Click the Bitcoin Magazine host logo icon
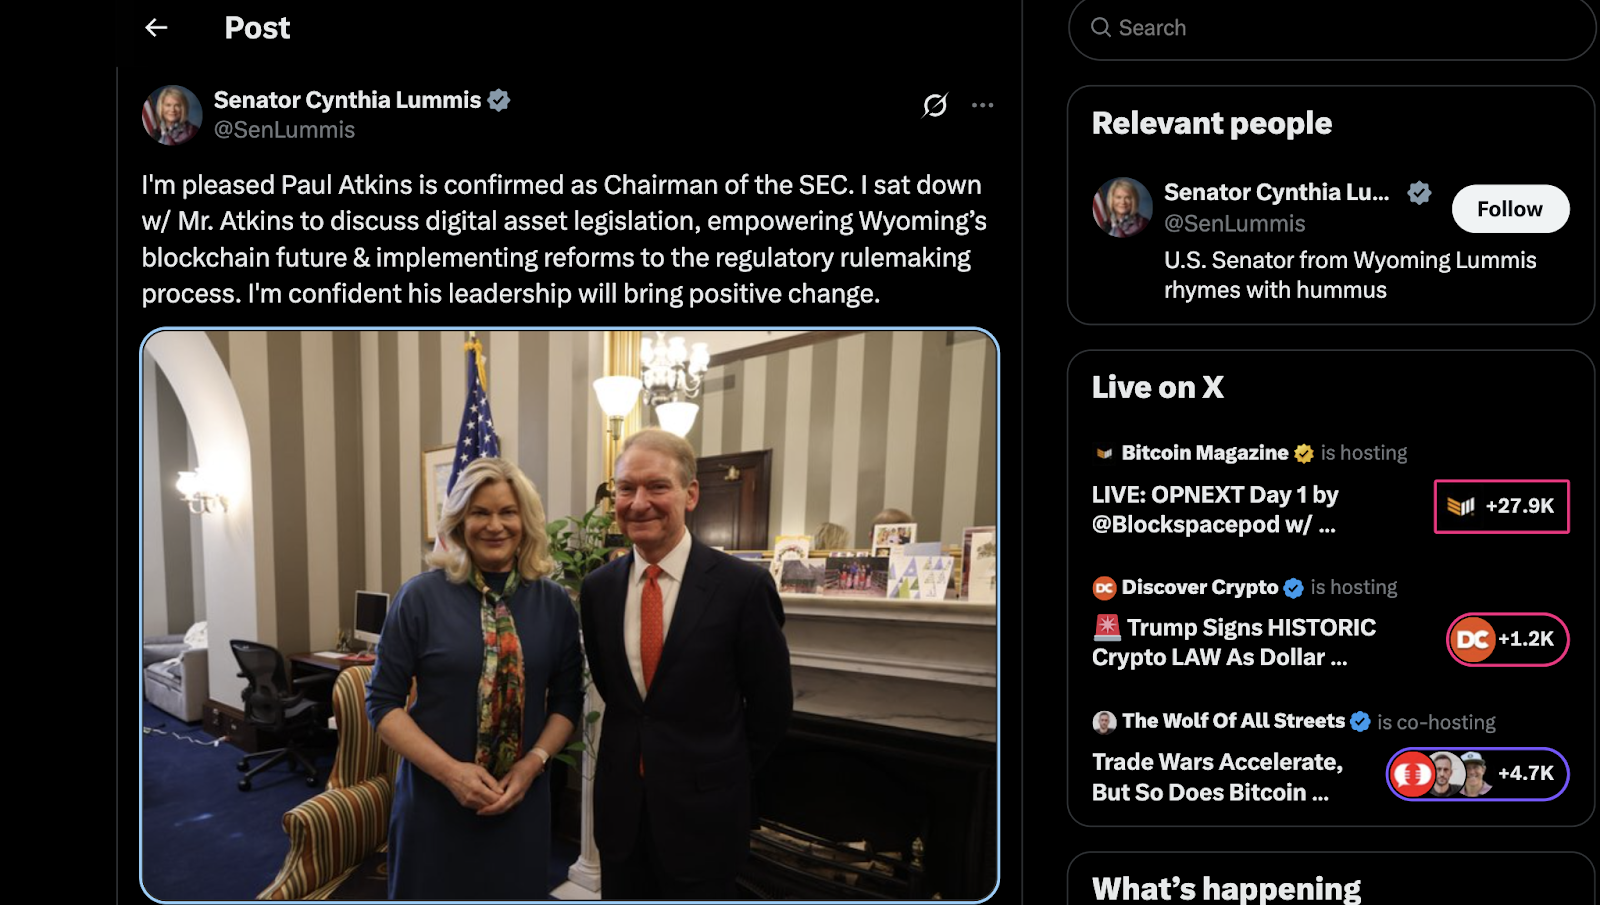The height and width of the screenshot is (905, 1600). click(1104, 453)
